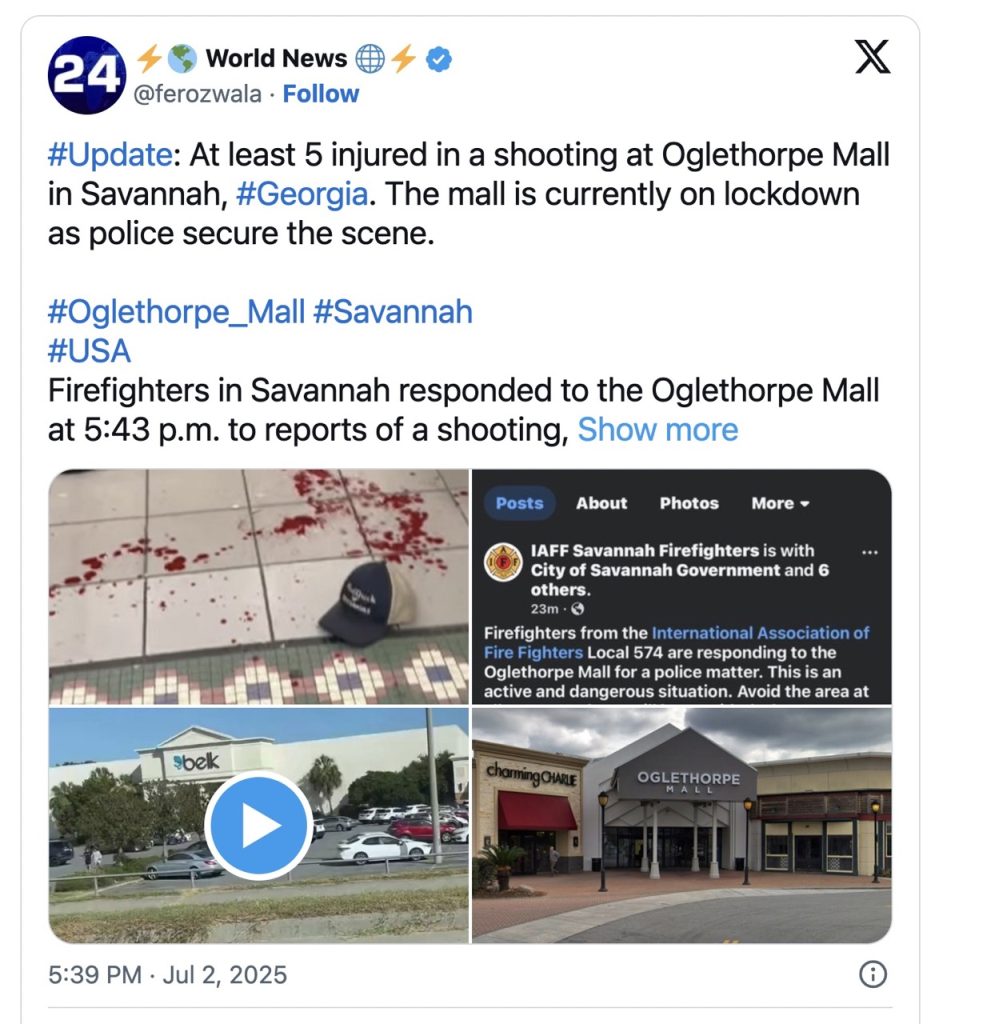The height and width of the screenshot is (1024, 995).
Task: Play the Belk parking lot video
Action: 259,825
